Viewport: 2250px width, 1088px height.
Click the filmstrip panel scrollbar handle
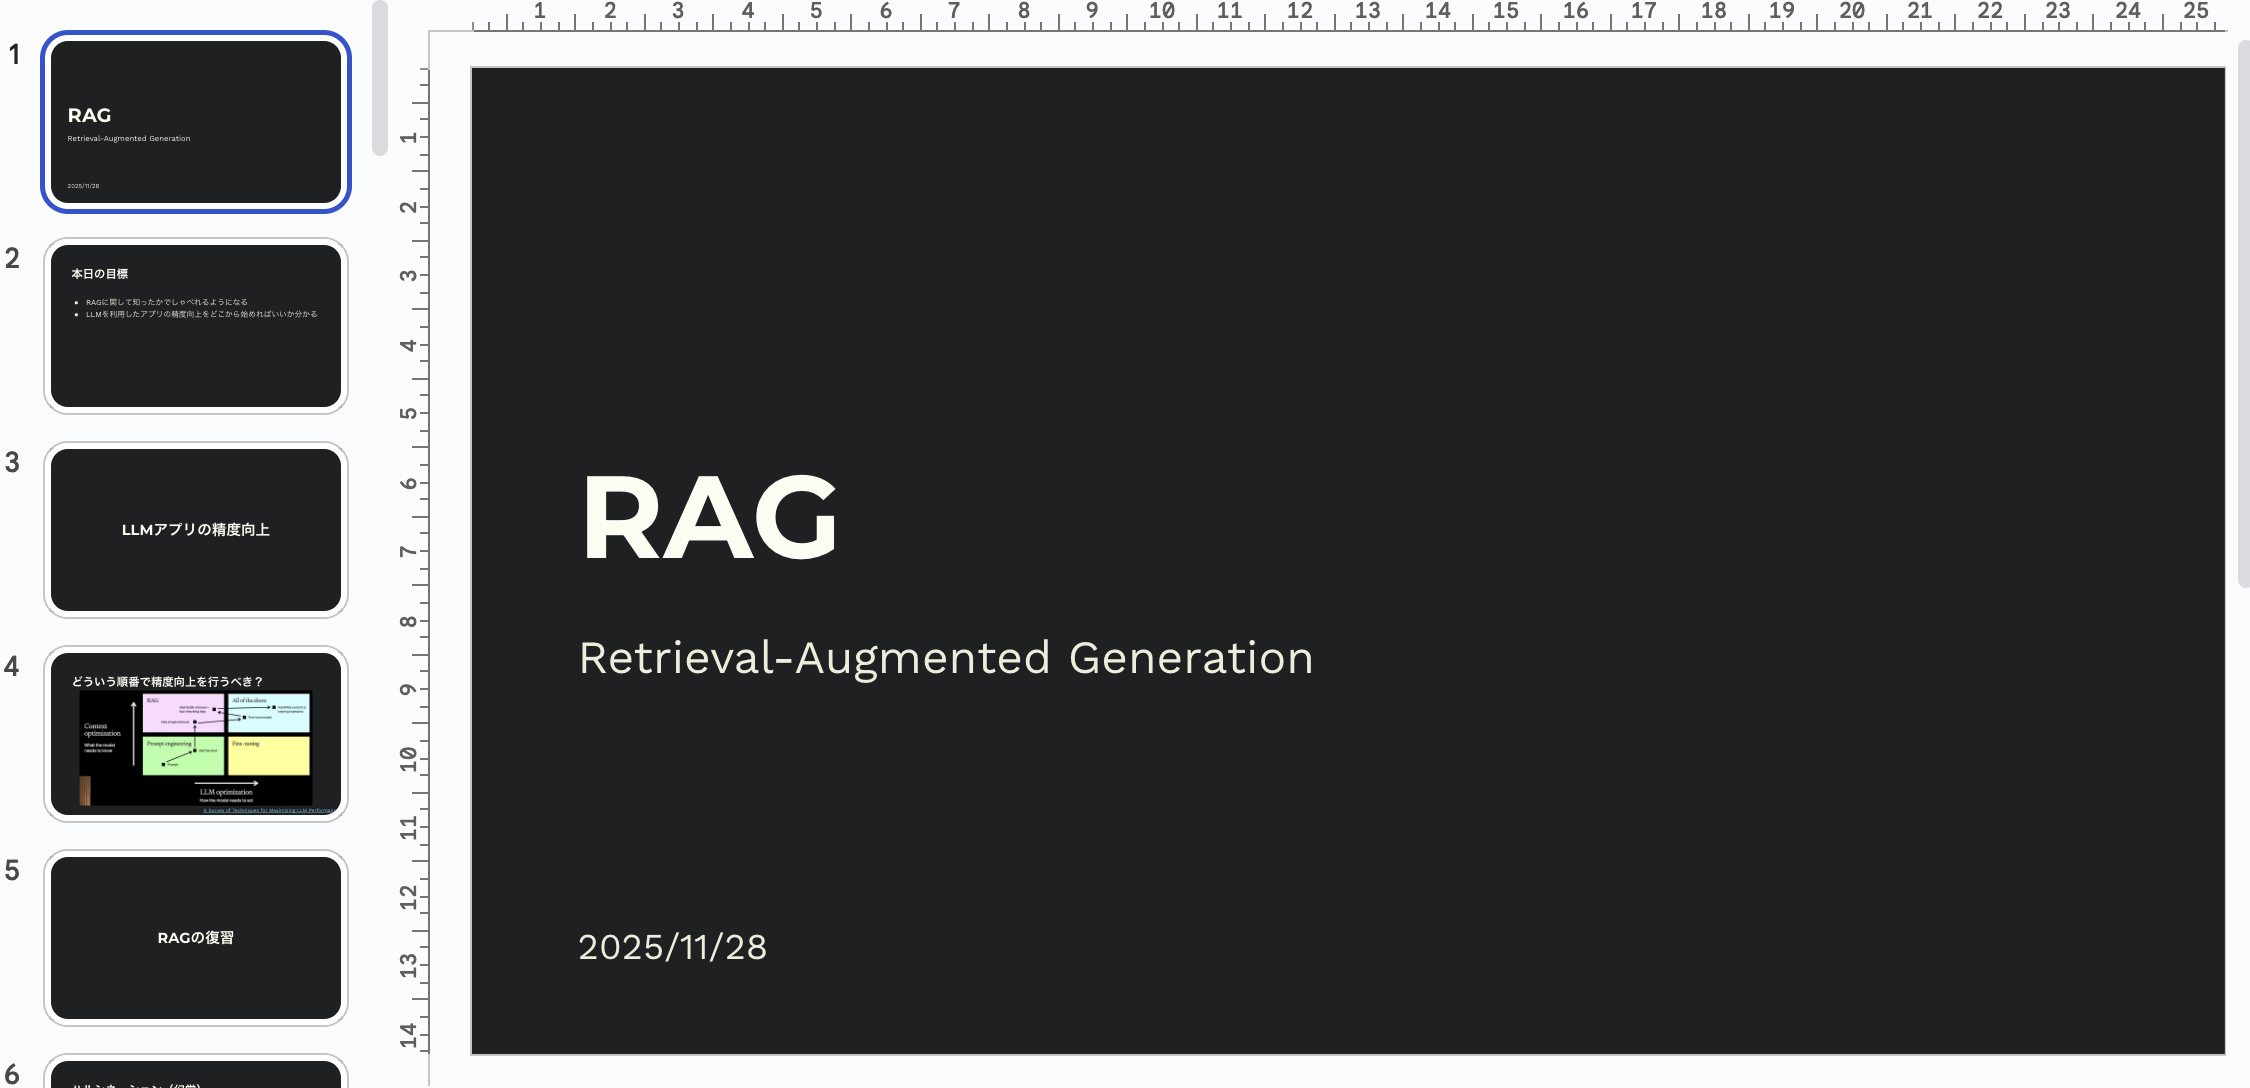(379, 78)
